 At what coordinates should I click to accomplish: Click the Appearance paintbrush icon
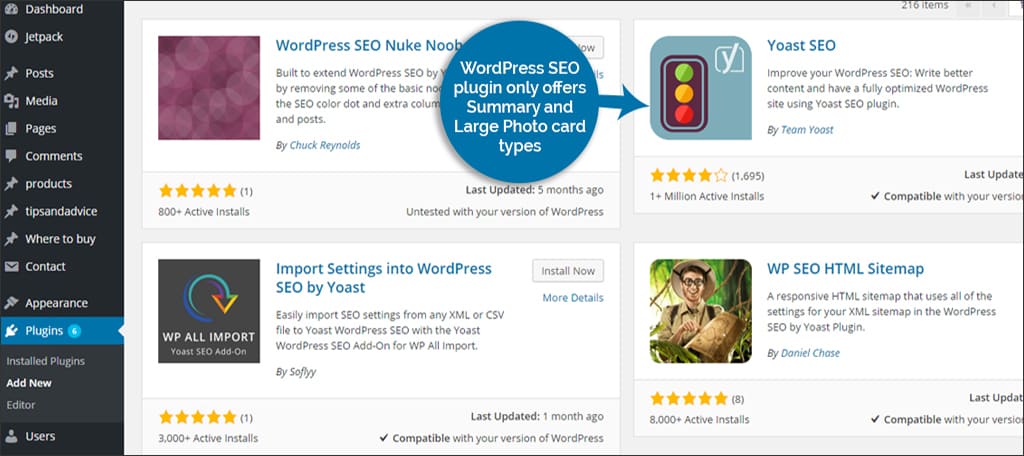coord(11,303)
